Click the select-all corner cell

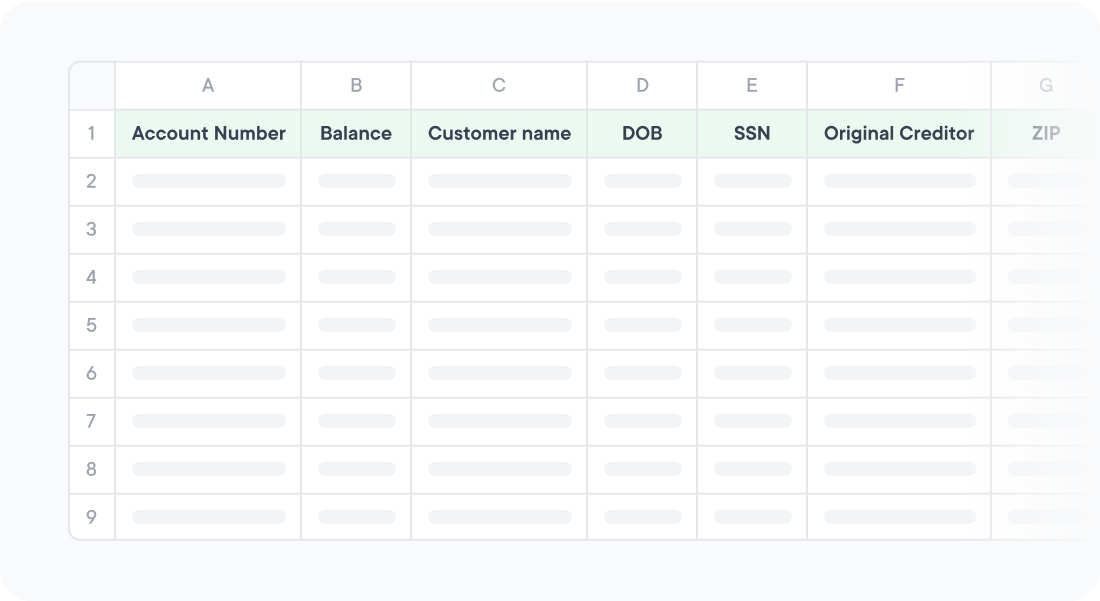click(92, 86)
